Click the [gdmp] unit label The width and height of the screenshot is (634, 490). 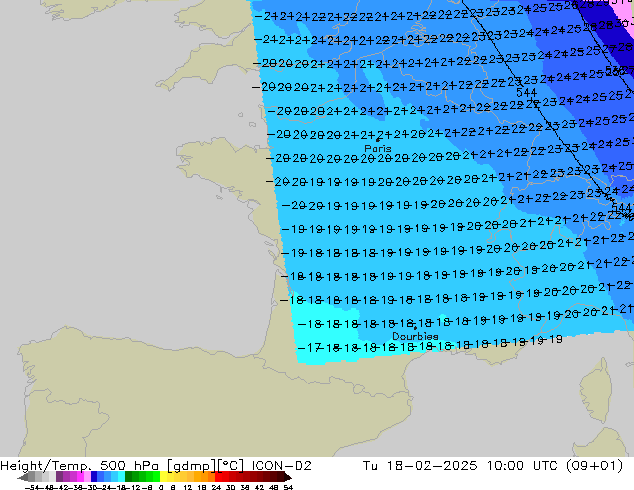[192, 466]
